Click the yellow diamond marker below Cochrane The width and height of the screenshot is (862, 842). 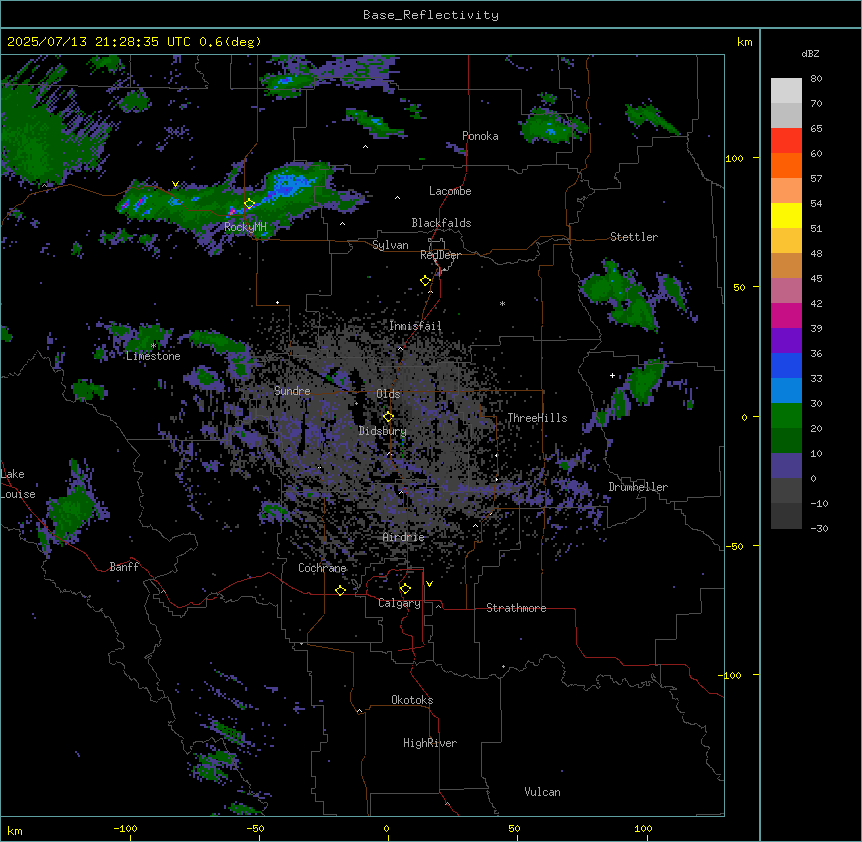pyautogui.click(x=340, y=590)
